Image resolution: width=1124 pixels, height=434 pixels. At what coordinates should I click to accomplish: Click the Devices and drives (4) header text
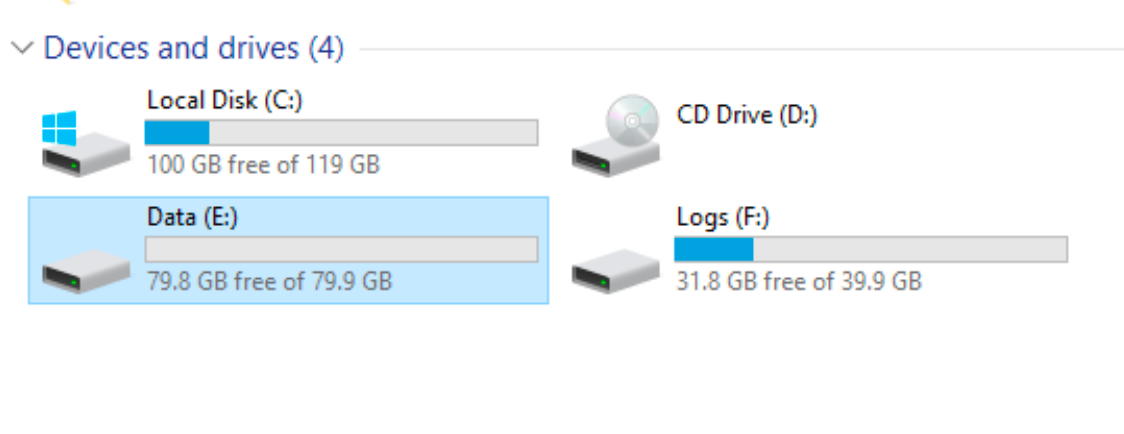click(194, 49)
